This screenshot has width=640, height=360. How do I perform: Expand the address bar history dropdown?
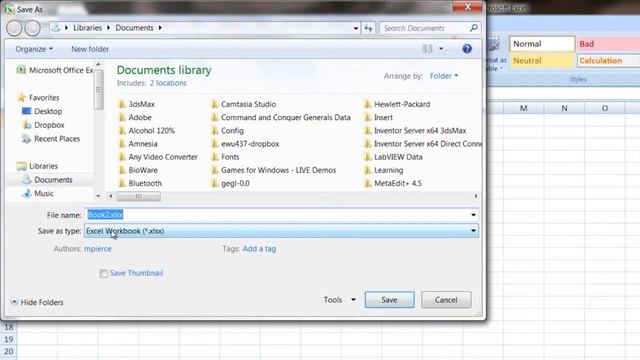[356, 28]
